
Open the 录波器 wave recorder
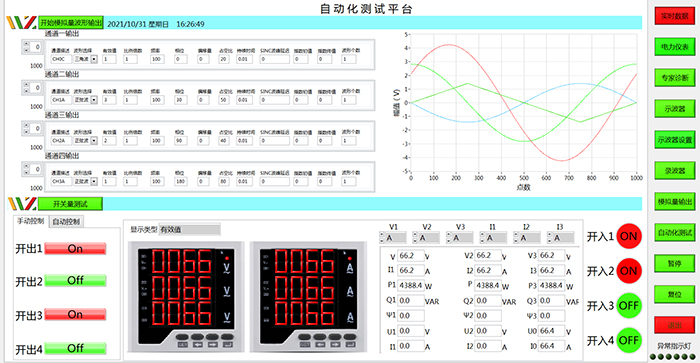click(675, 171)
